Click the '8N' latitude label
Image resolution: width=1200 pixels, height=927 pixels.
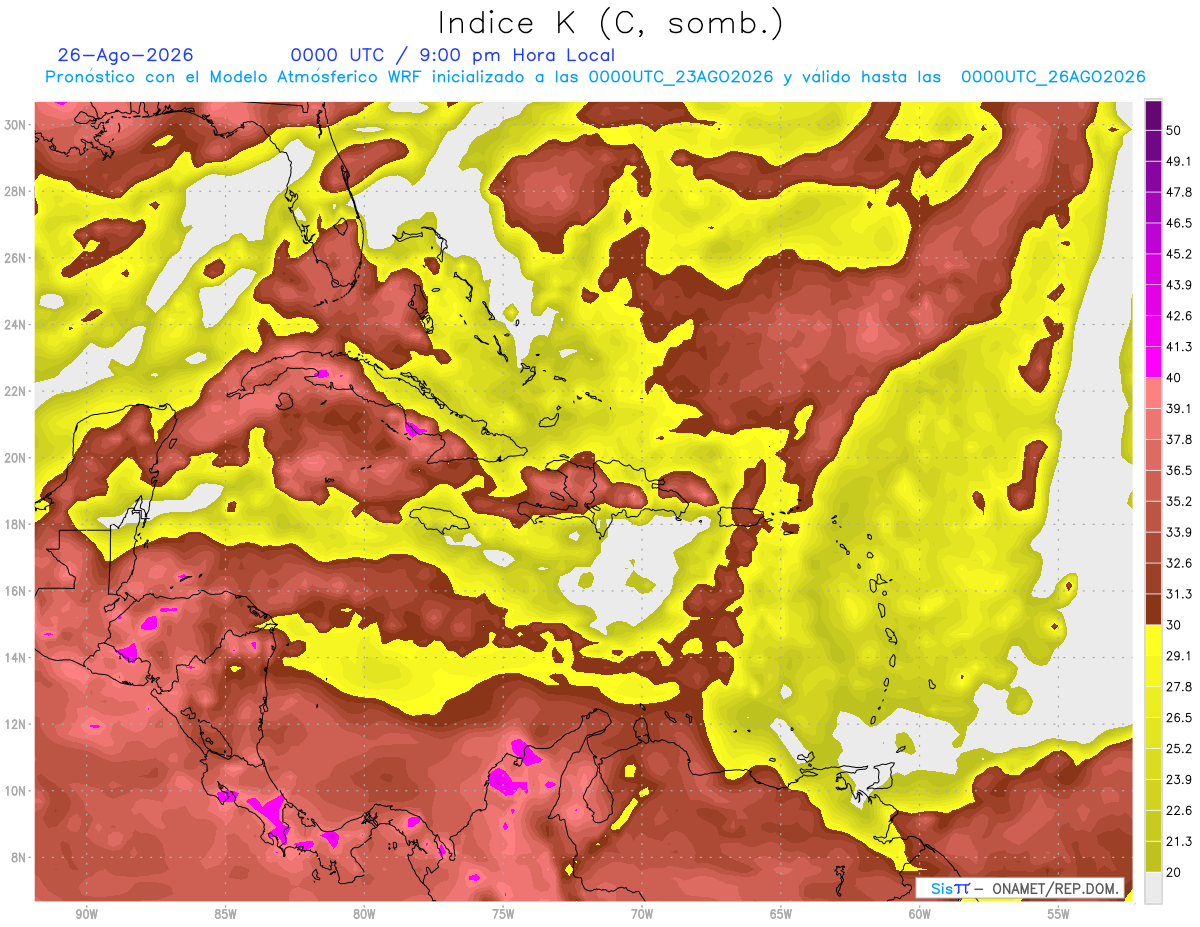pos(20,858)
